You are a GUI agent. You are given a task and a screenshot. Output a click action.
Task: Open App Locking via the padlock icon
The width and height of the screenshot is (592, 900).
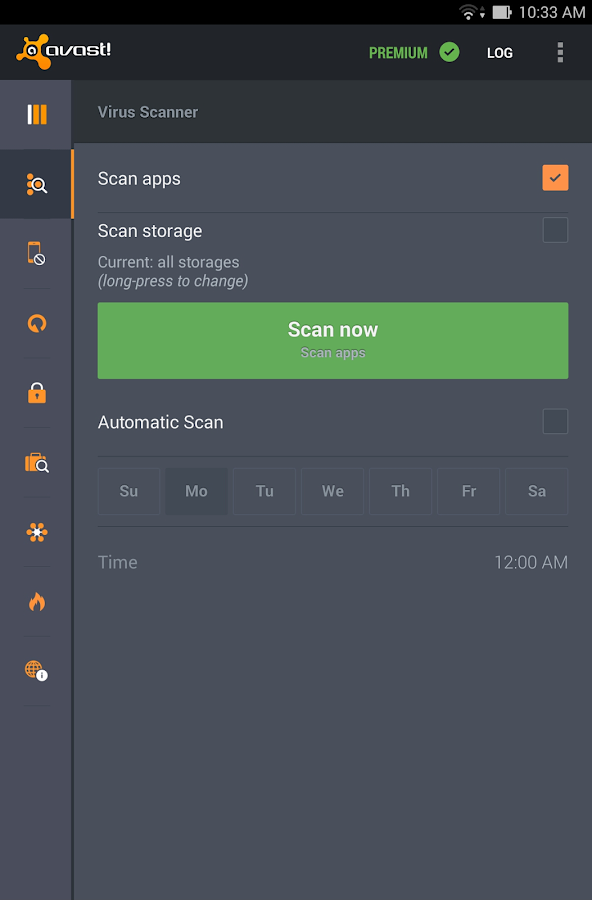[x=36, y=393]
